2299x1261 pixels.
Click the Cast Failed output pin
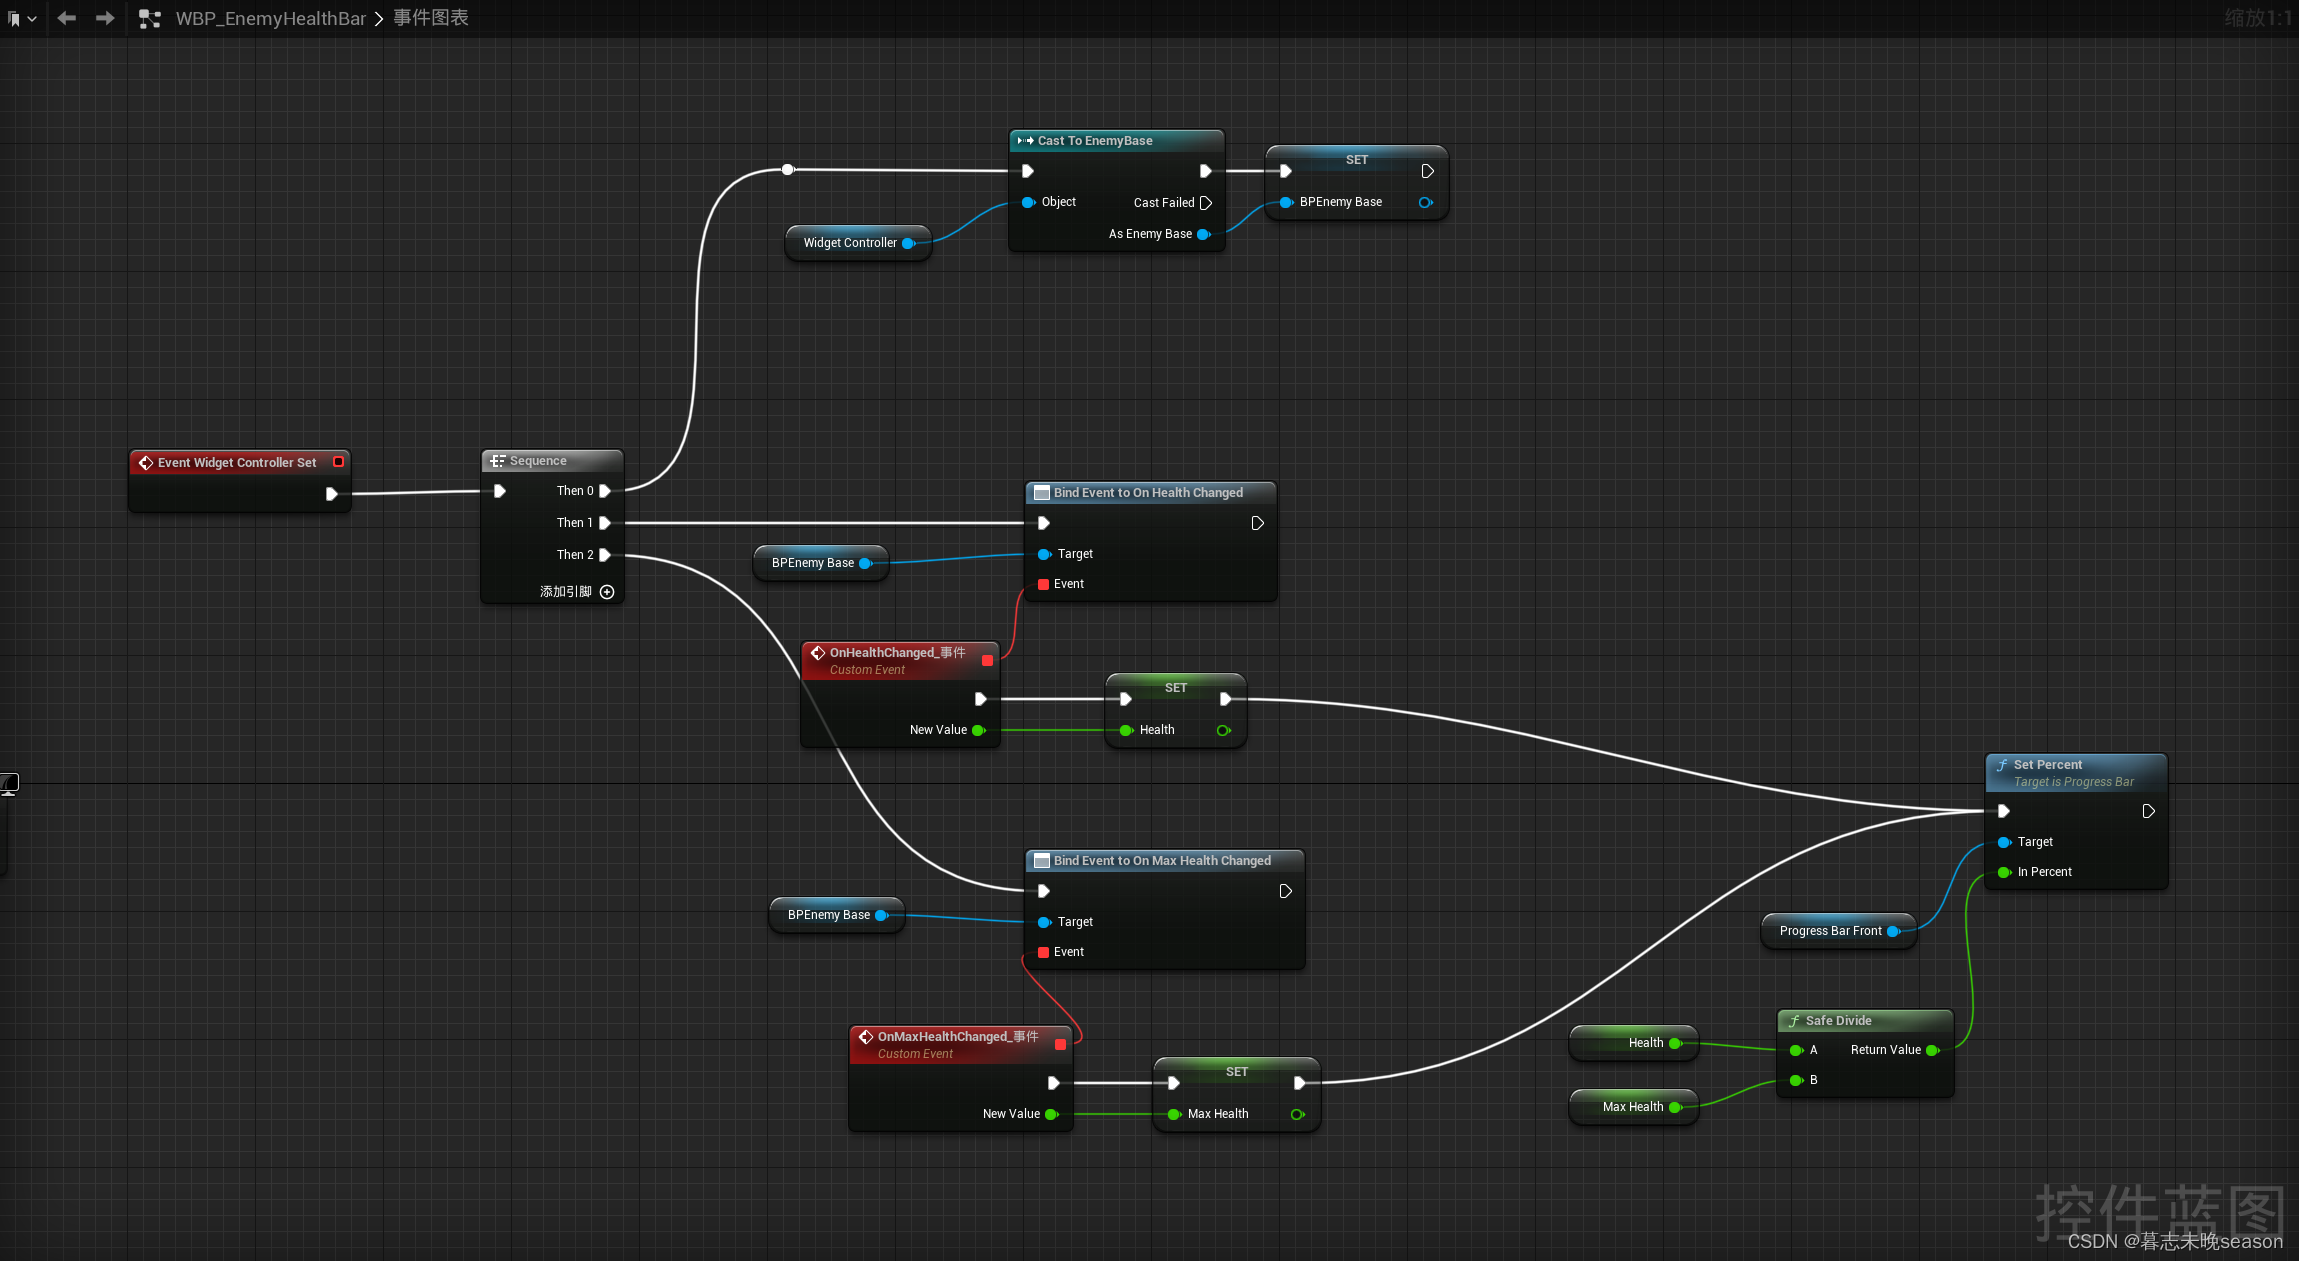click(x=1206, y=203)
